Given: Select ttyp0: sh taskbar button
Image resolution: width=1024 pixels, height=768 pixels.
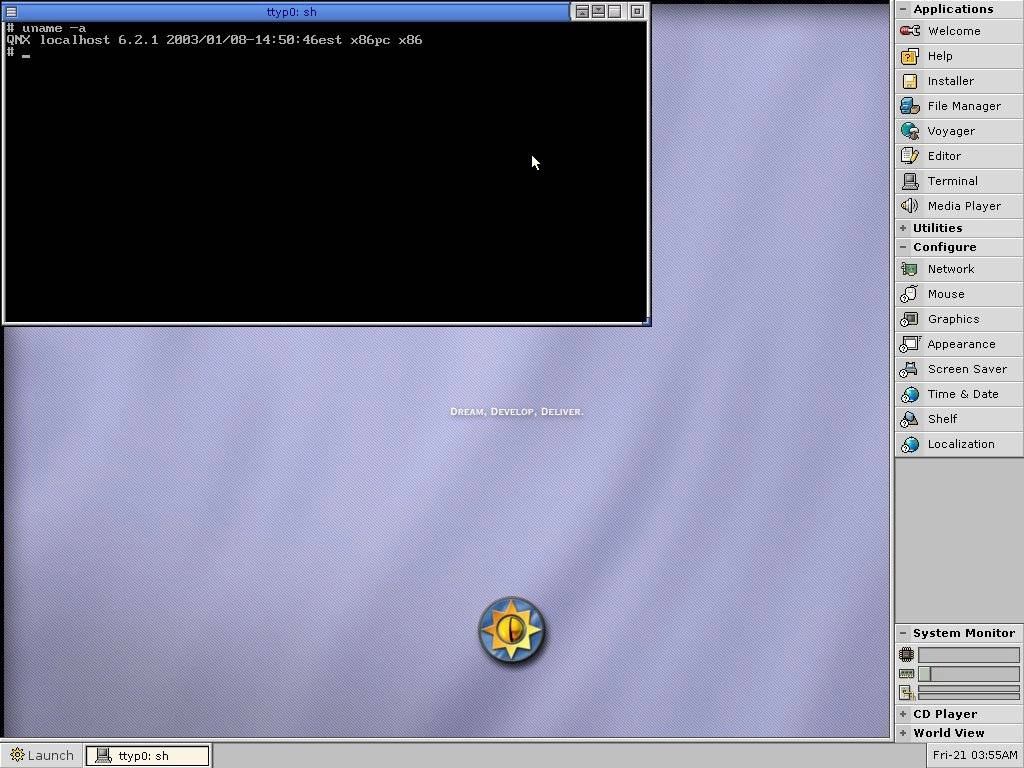Looking at the screenshot, I should (148, 756).
